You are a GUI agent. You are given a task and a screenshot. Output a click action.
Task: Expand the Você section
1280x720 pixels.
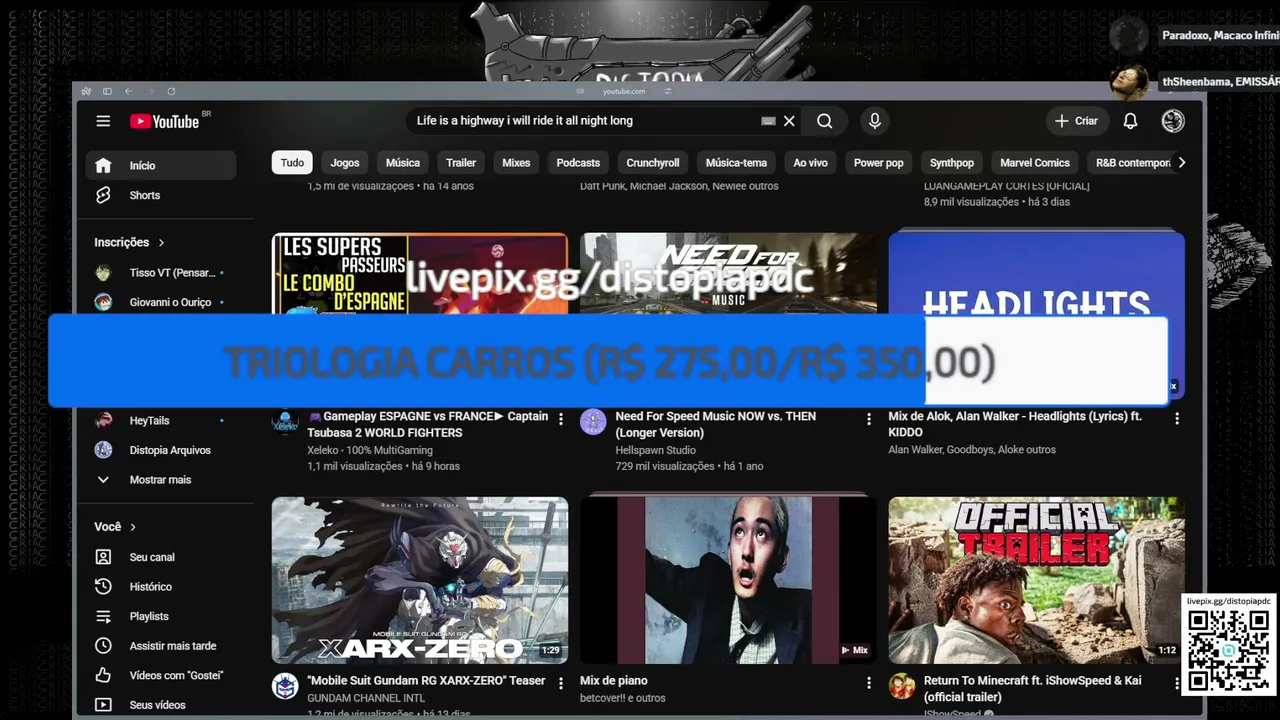point(115,527)
